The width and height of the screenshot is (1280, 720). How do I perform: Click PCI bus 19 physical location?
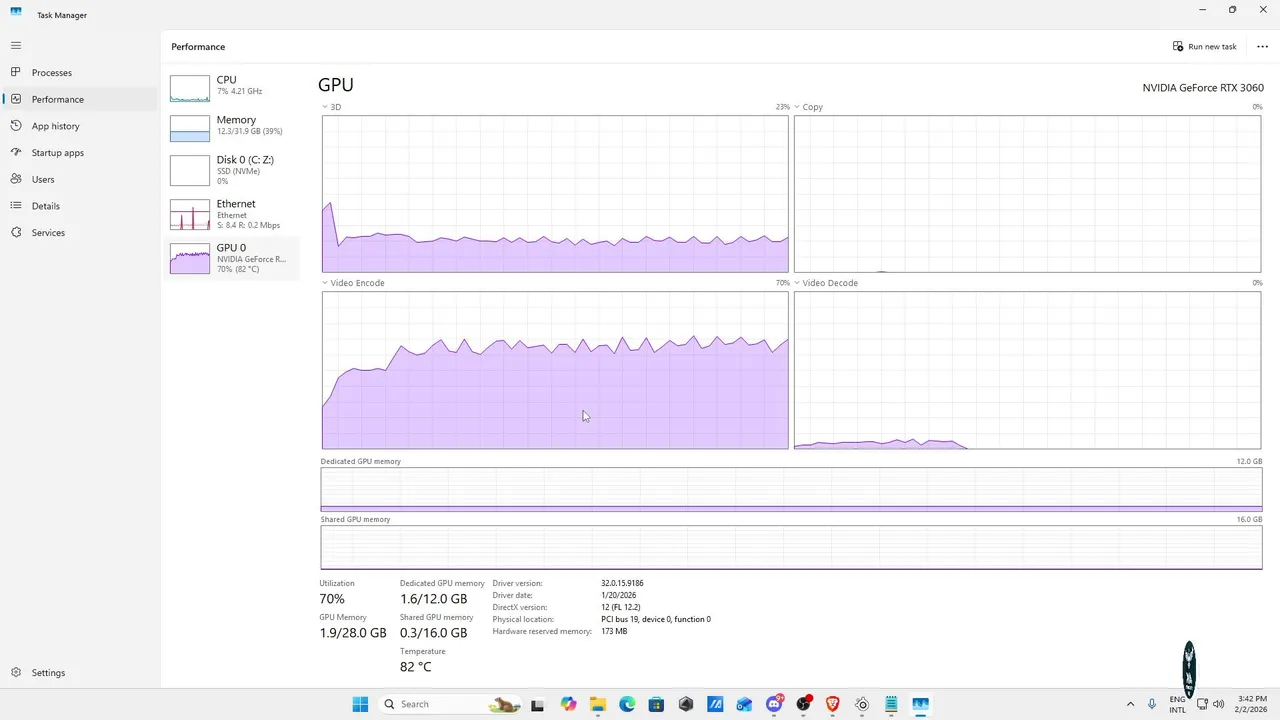coord(656,619)
